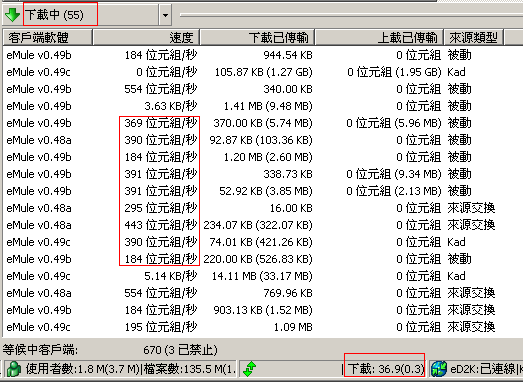Screen dimensions: 523x382
Task: Click the green up/down transfer arrows icon
Action: click(x=249, y=369)
